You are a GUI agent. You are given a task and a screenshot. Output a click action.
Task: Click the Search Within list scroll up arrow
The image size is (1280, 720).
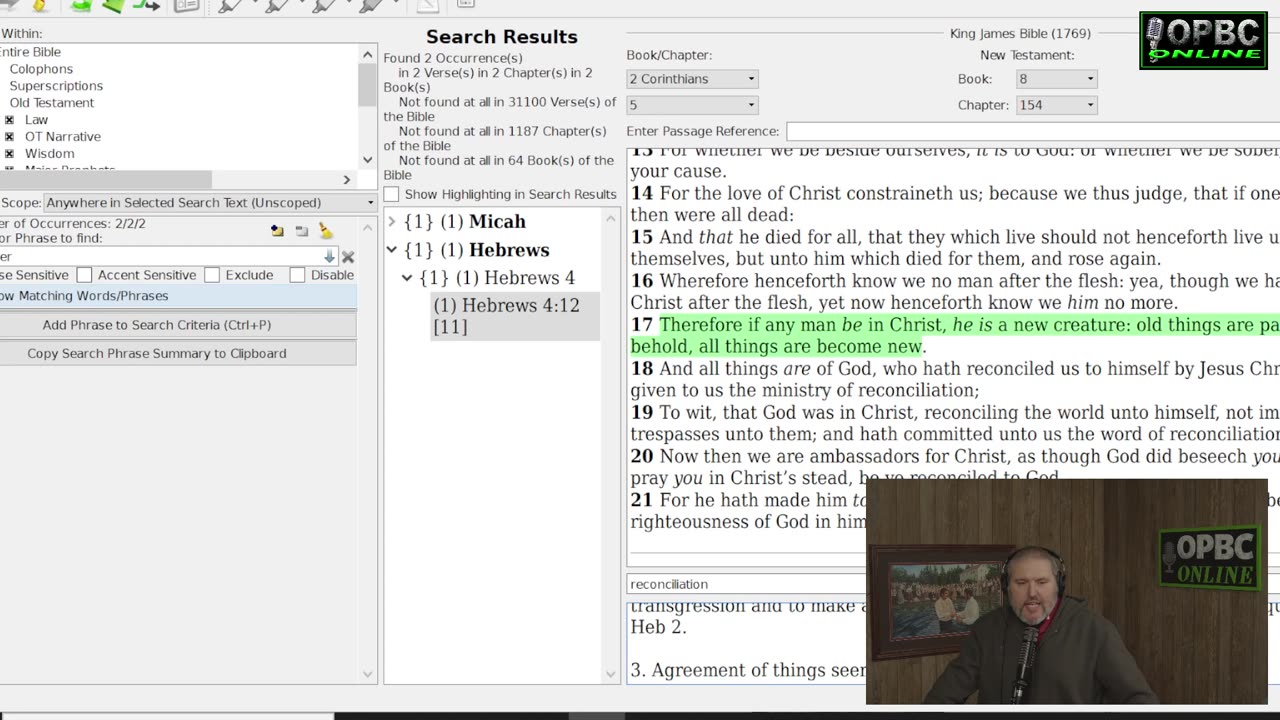click(367, 55)
